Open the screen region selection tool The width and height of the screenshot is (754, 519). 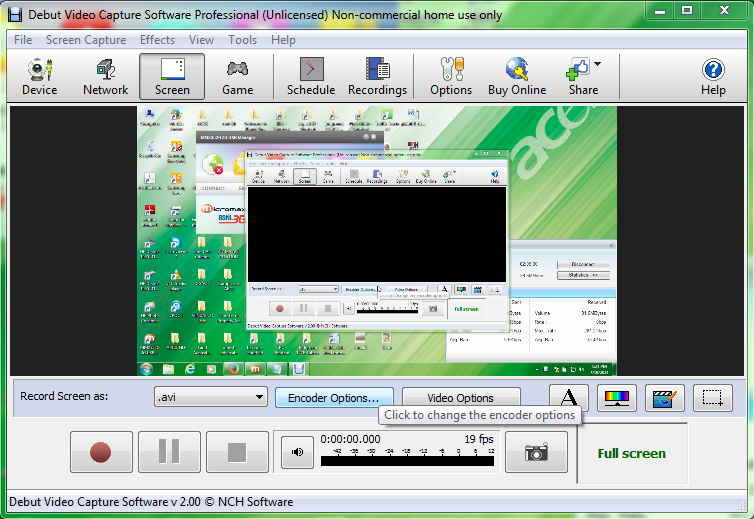pos(713,398)
